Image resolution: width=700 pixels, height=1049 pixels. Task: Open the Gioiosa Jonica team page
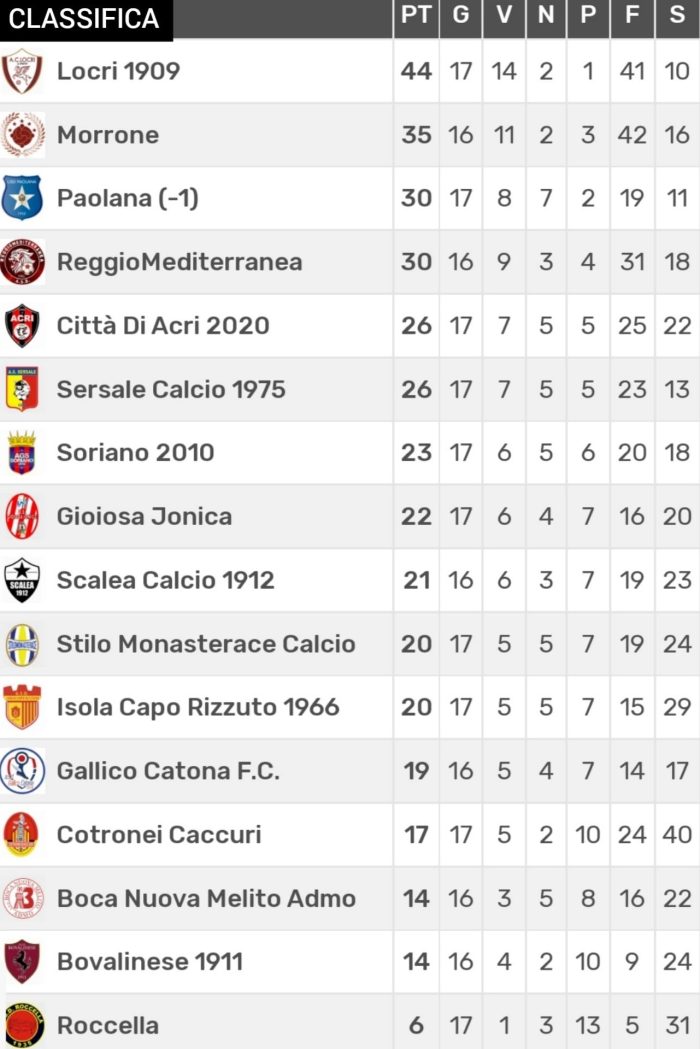145,516
